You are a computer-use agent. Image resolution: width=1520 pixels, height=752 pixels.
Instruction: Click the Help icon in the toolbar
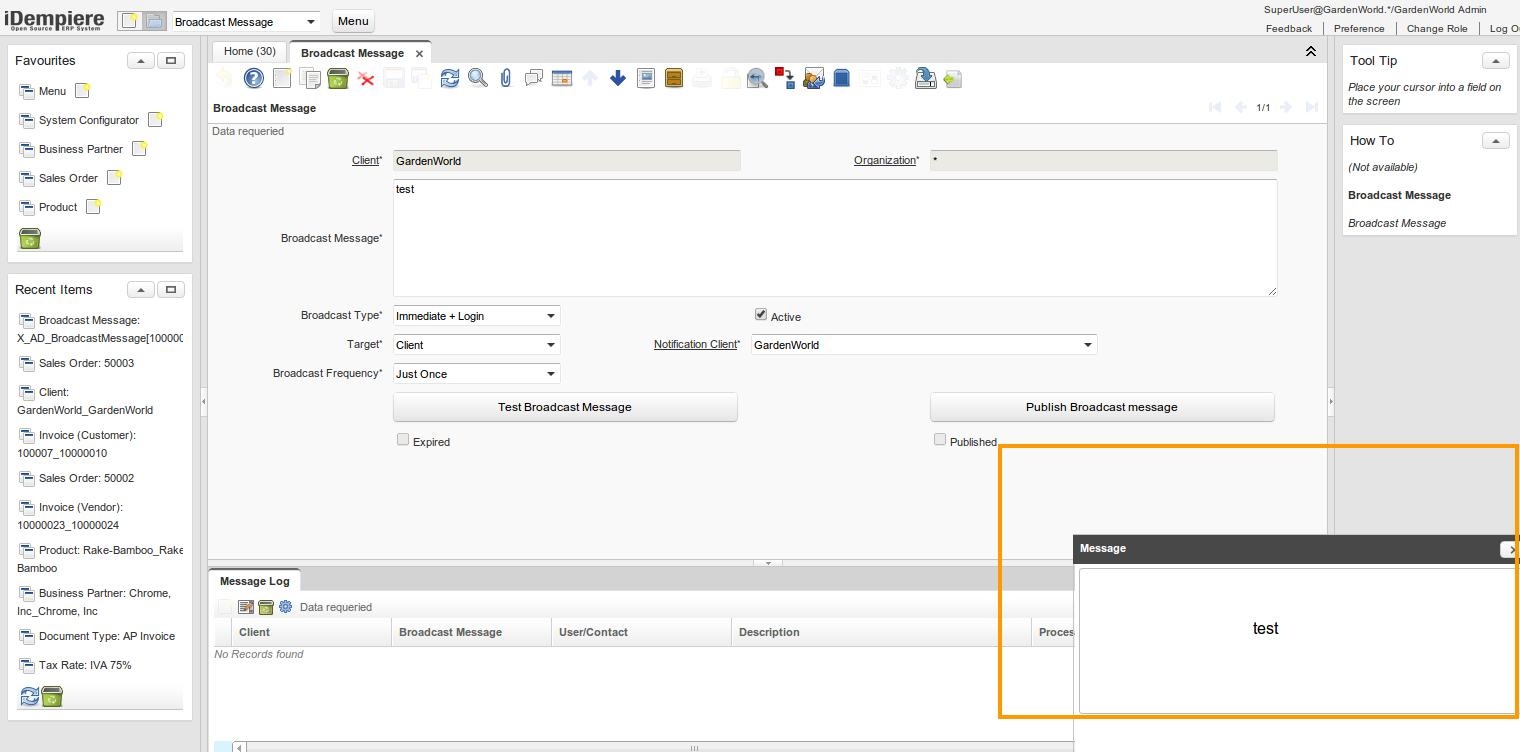254,78
